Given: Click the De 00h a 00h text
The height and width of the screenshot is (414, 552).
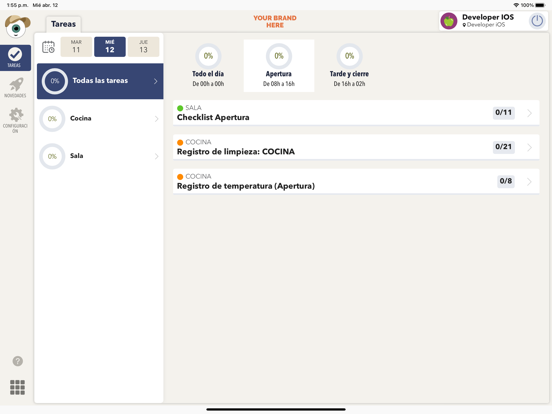Looking at the screenshot, I should click(x=208, y=84).
